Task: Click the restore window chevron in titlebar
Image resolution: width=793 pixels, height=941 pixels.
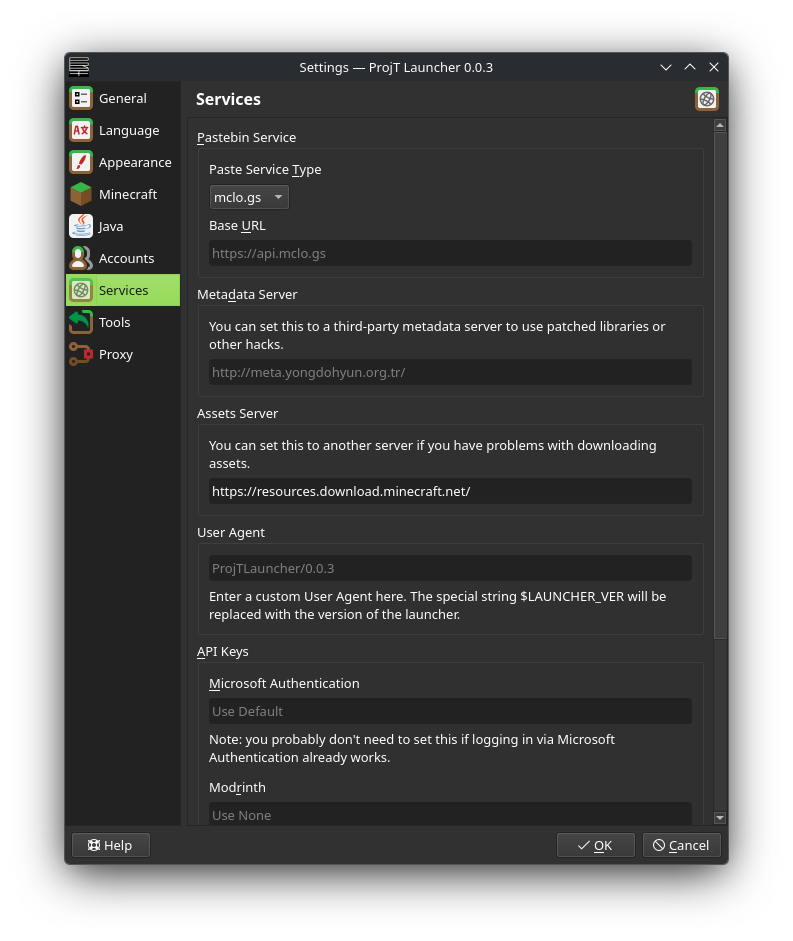Action: coord(689,67)
